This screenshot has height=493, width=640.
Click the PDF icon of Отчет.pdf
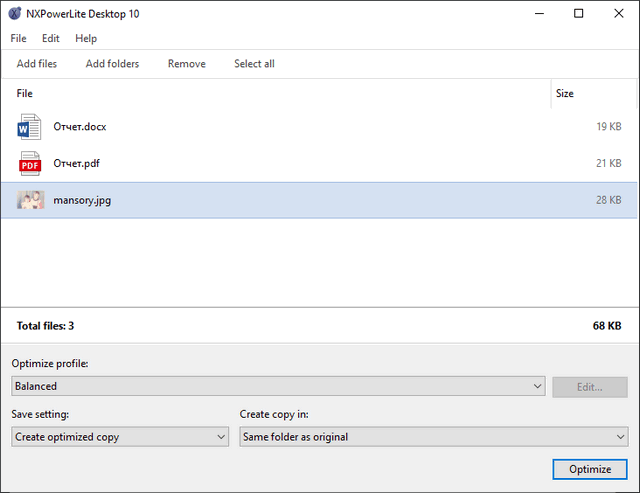point(29,163)
